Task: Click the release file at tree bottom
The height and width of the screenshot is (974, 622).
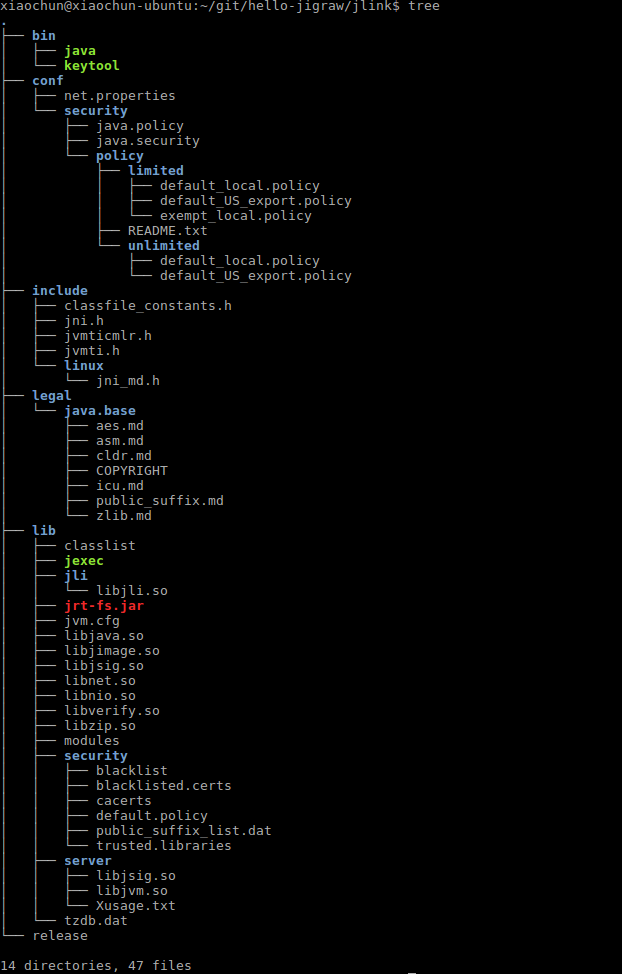Action: pyautogui.click(x=59, y=936)
